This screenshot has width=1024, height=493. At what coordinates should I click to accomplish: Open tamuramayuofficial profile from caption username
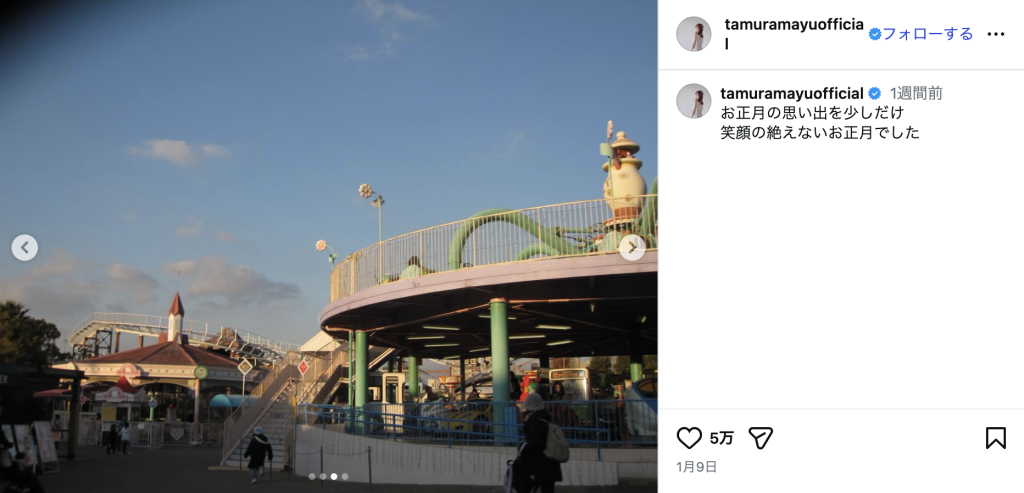click(x=792, y=93)
